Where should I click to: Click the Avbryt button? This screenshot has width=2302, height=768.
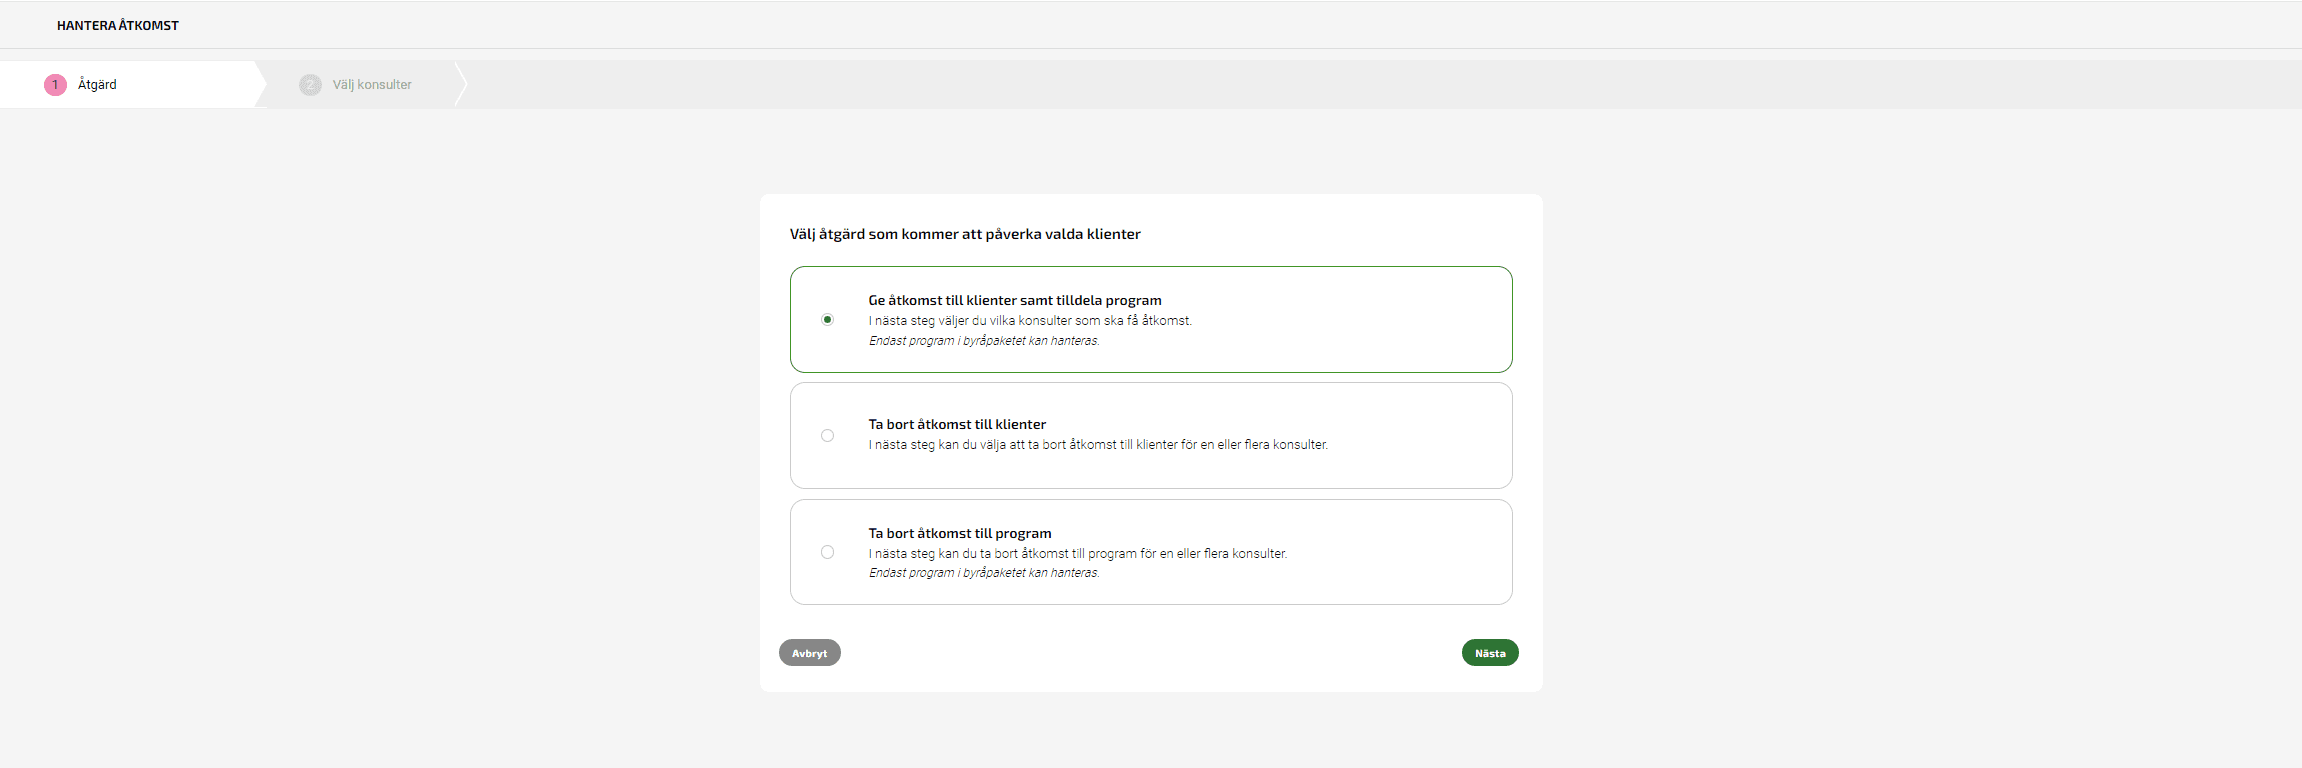click(x=810, y=653)
